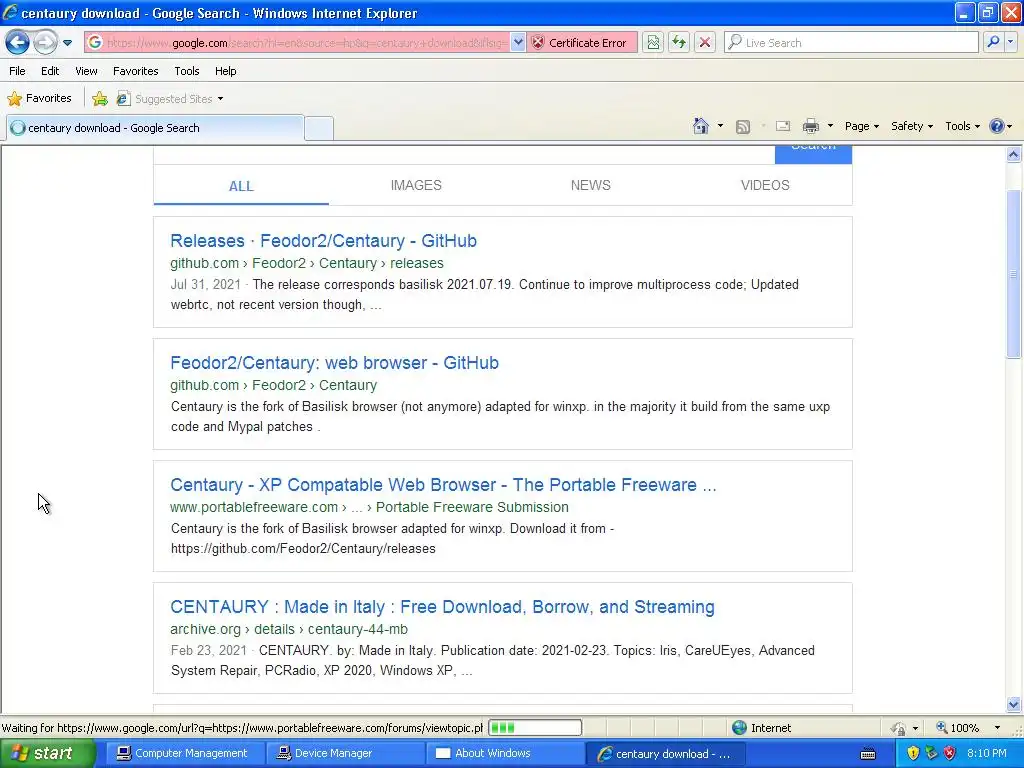Click the Help question mark icon
The image size is (1024, 768).
click(997, 126)
